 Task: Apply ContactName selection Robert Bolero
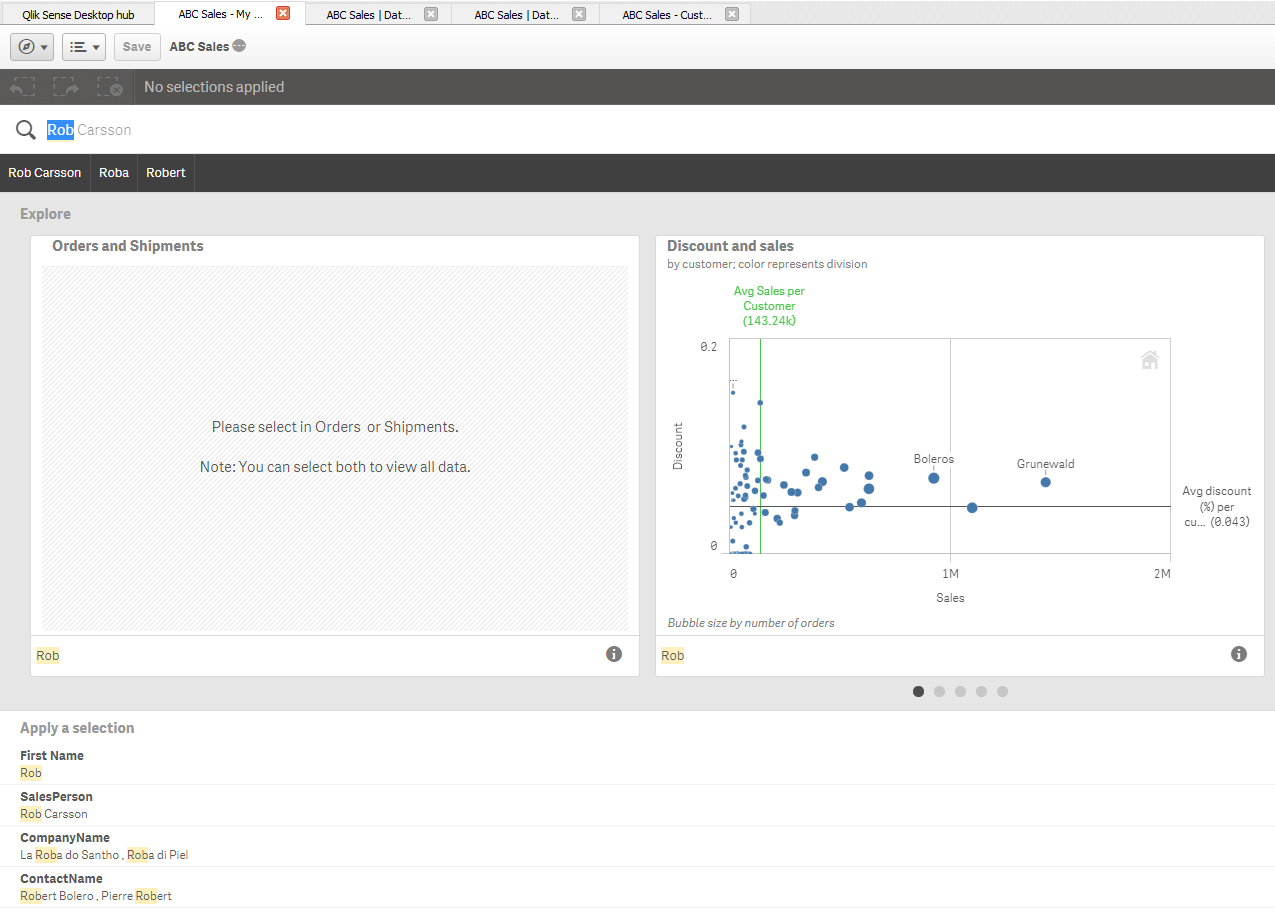click(57, 896)
